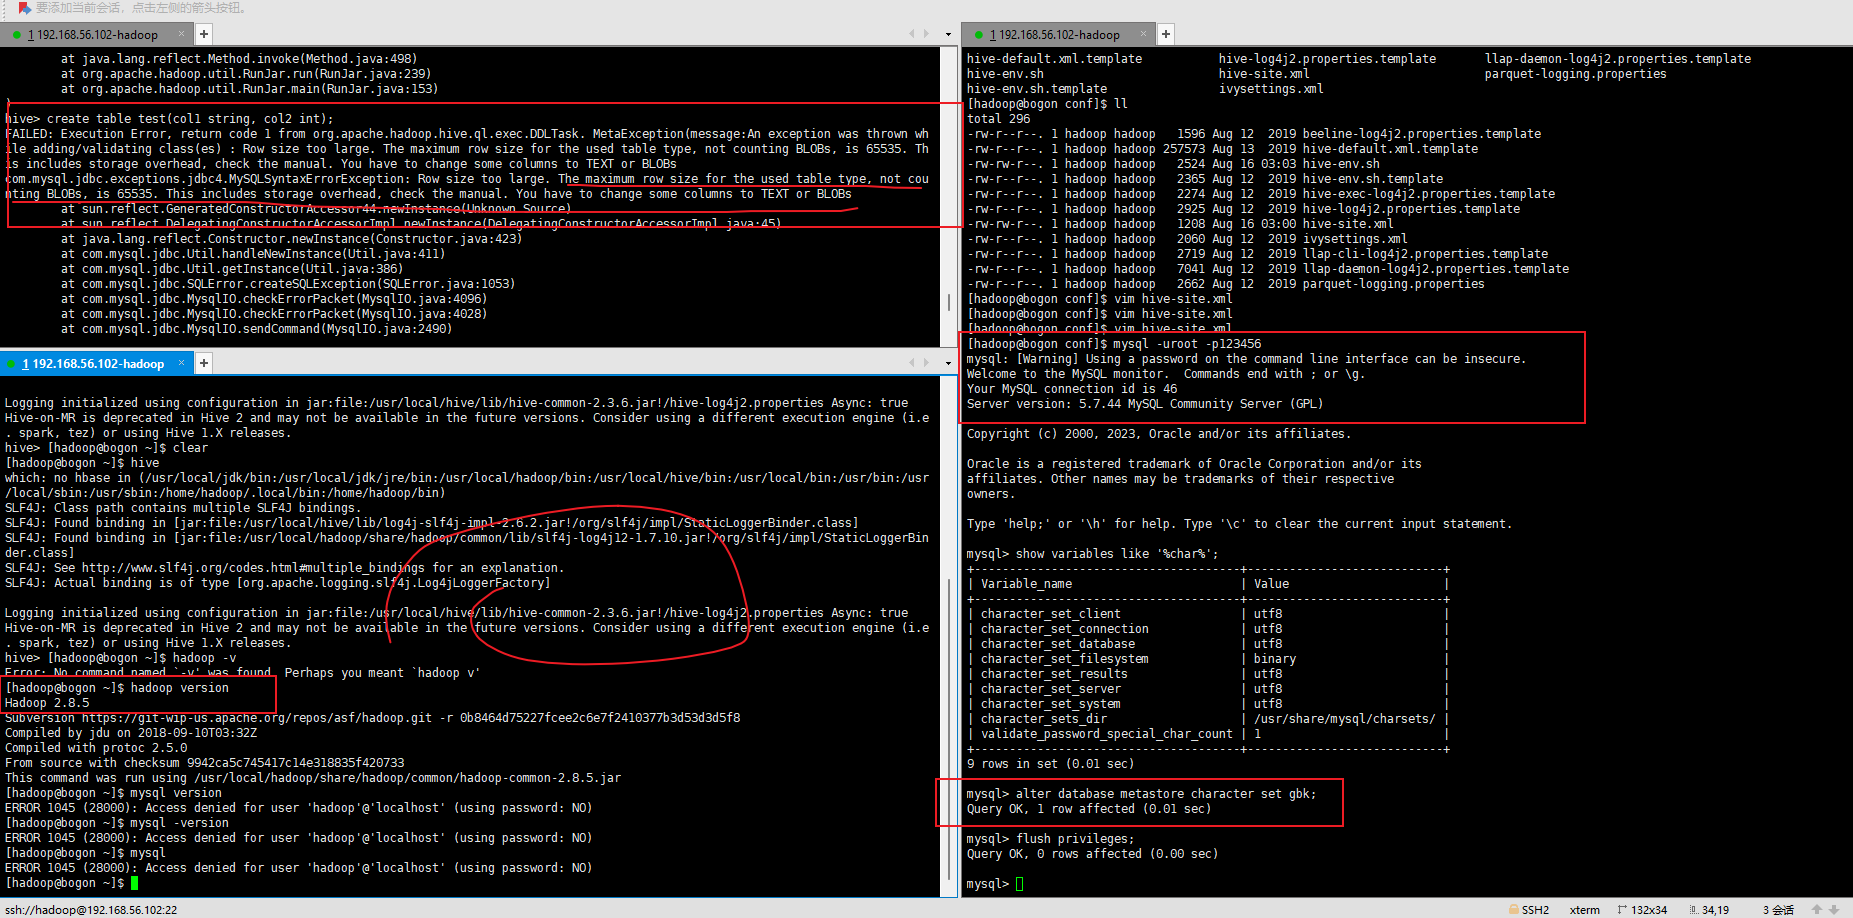Open the bottom-left pane's tab list dropdown
The height and width of the screenshot is (918, 1853).
[948, 364]
